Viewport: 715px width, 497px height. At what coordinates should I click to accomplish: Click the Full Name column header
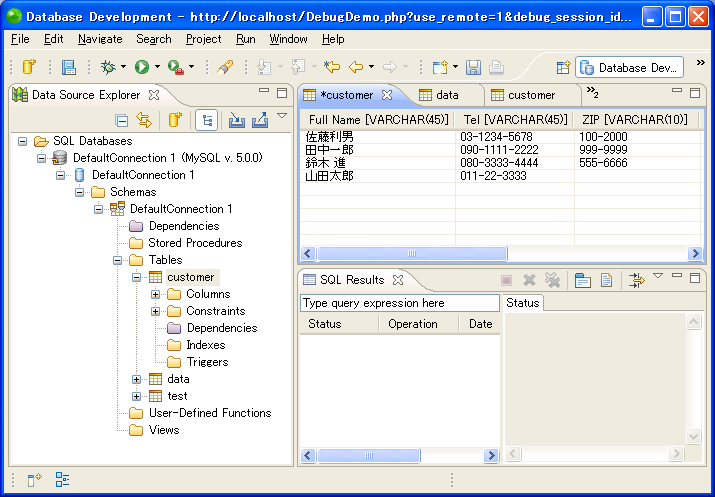pos(378,120)
